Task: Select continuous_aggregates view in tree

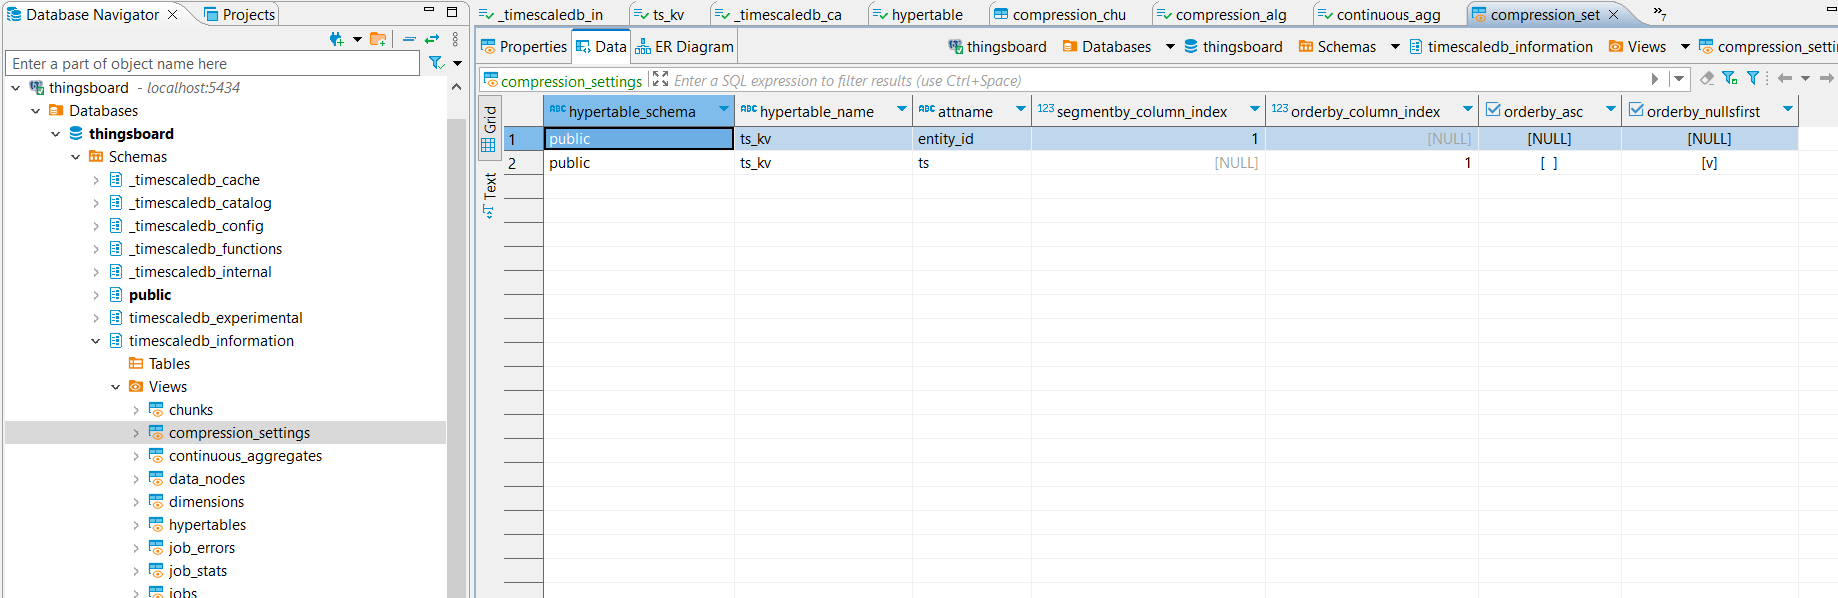Action: coord(245,456)
